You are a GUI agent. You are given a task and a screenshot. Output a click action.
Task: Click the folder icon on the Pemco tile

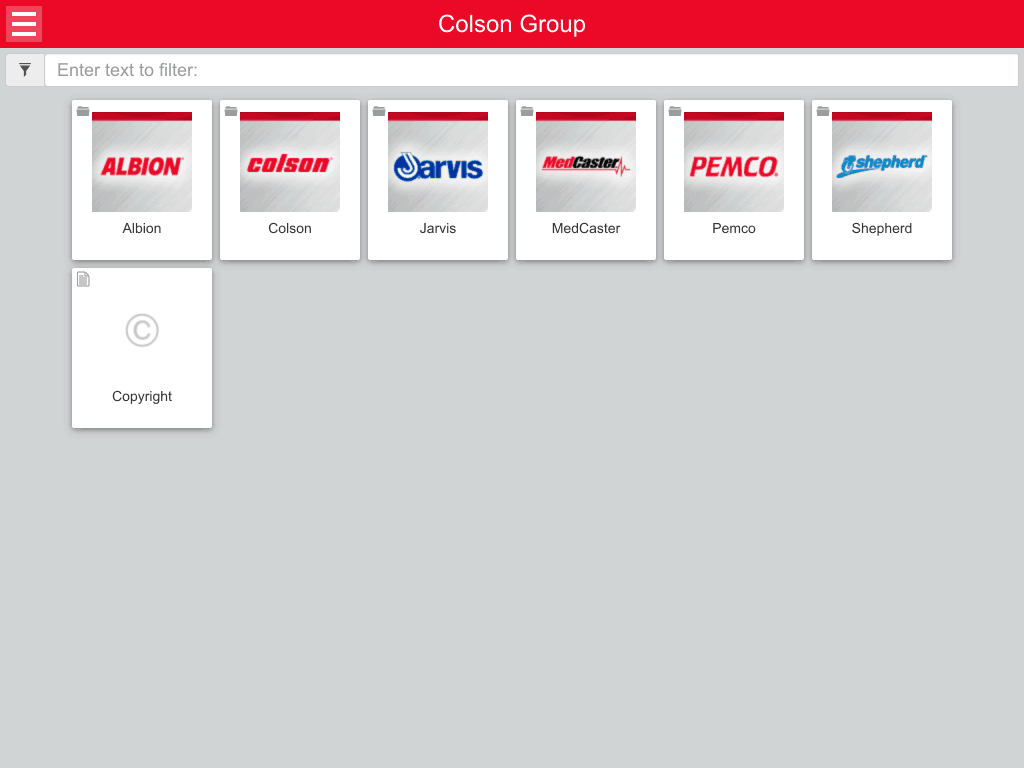pyautogui.click(x=676, y=111)
